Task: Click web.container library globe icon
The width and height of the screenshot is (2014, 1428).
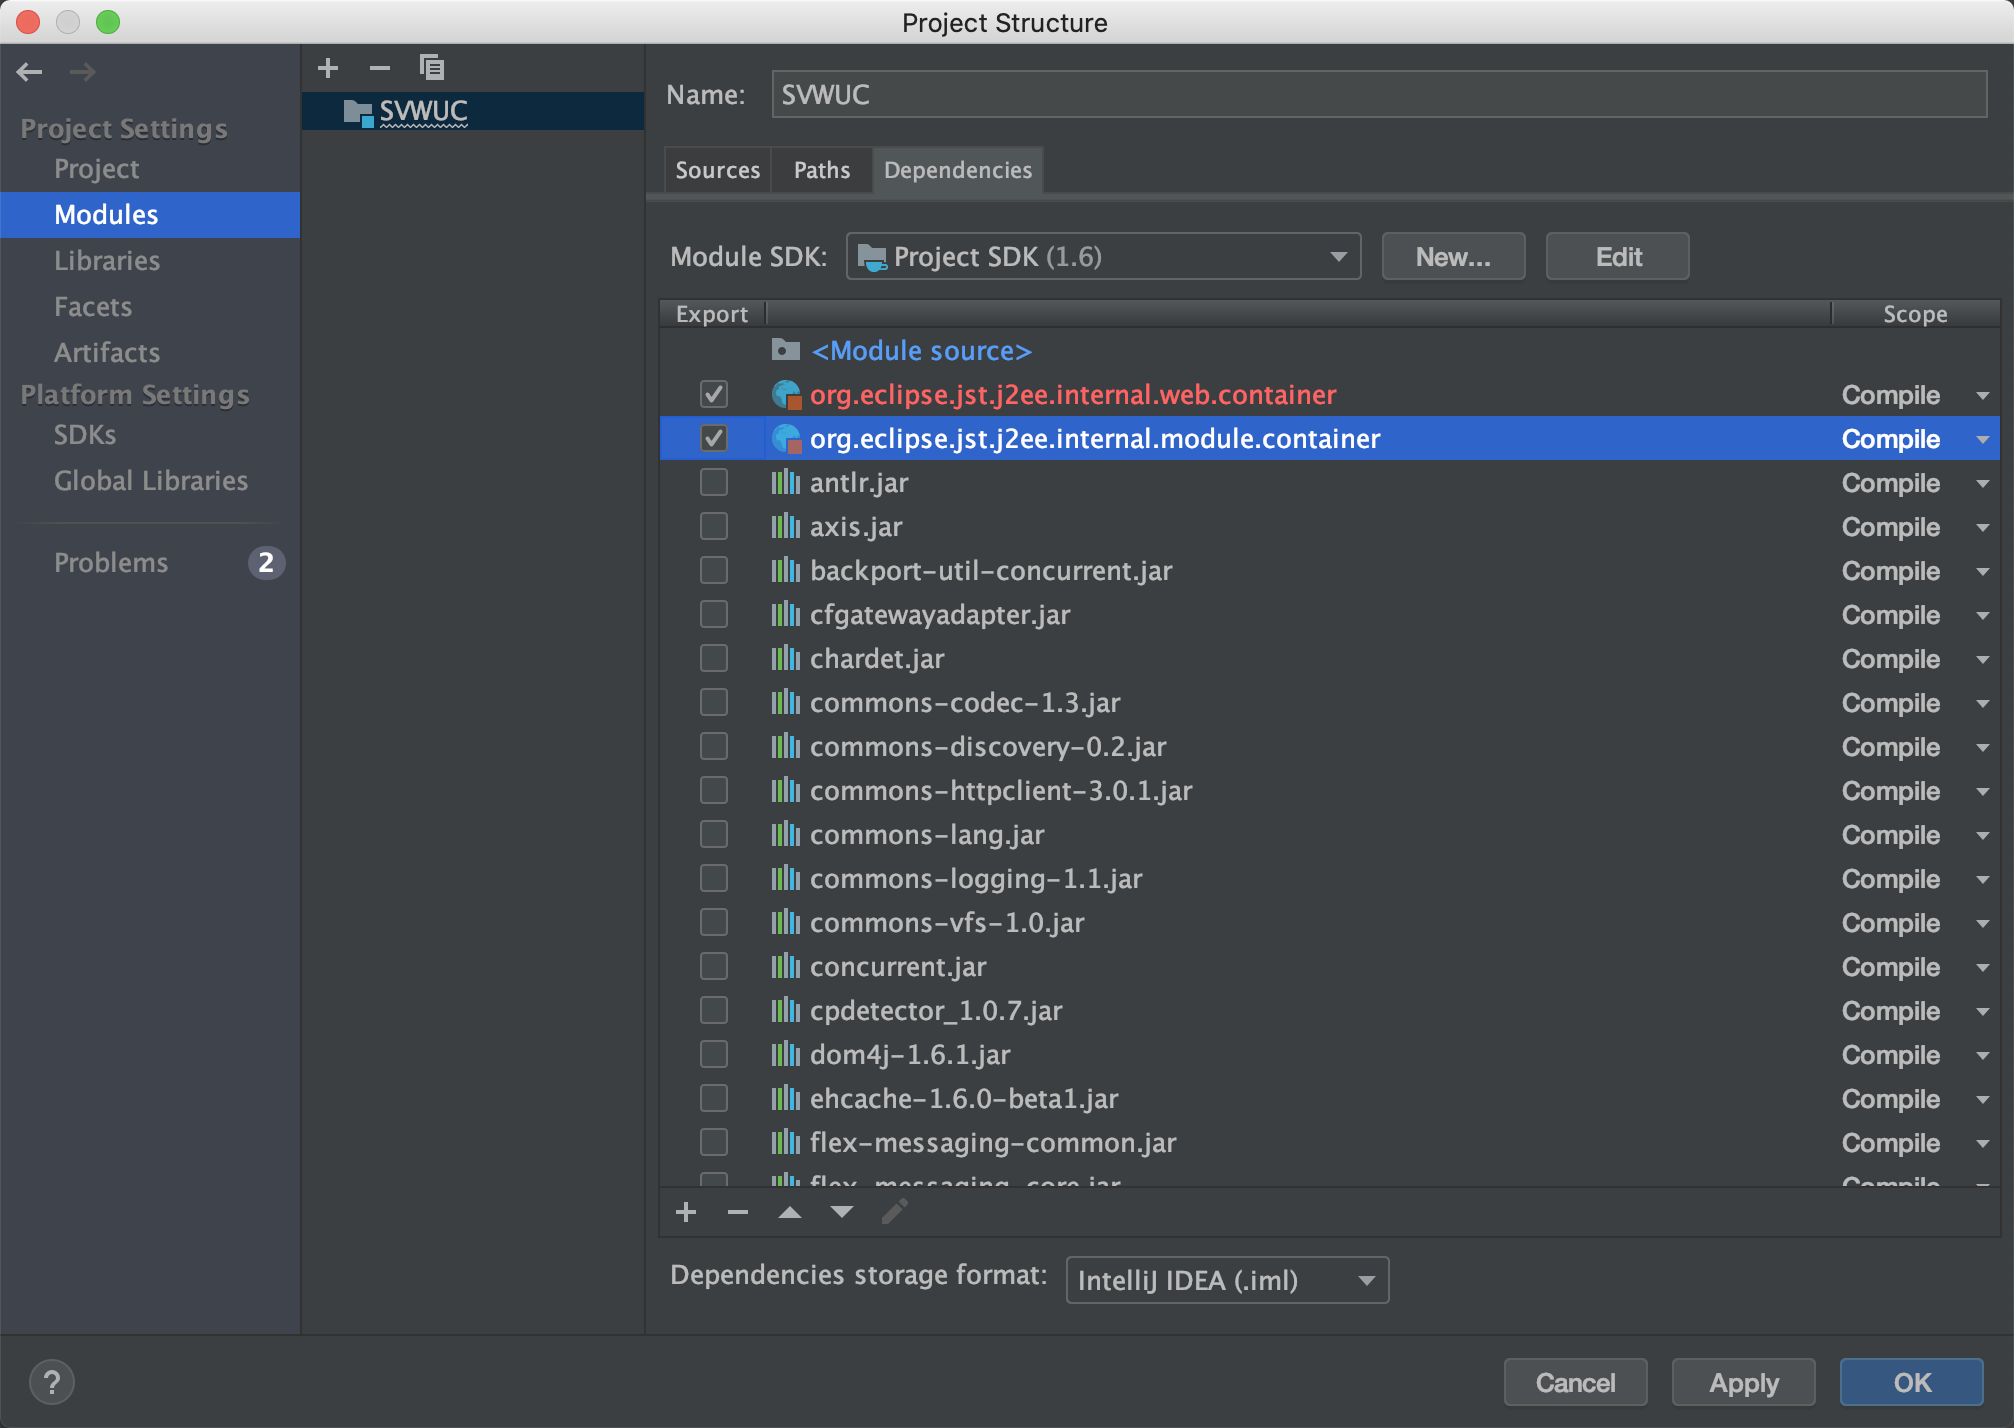Action: pyautogui.click(x=787, y=395)
